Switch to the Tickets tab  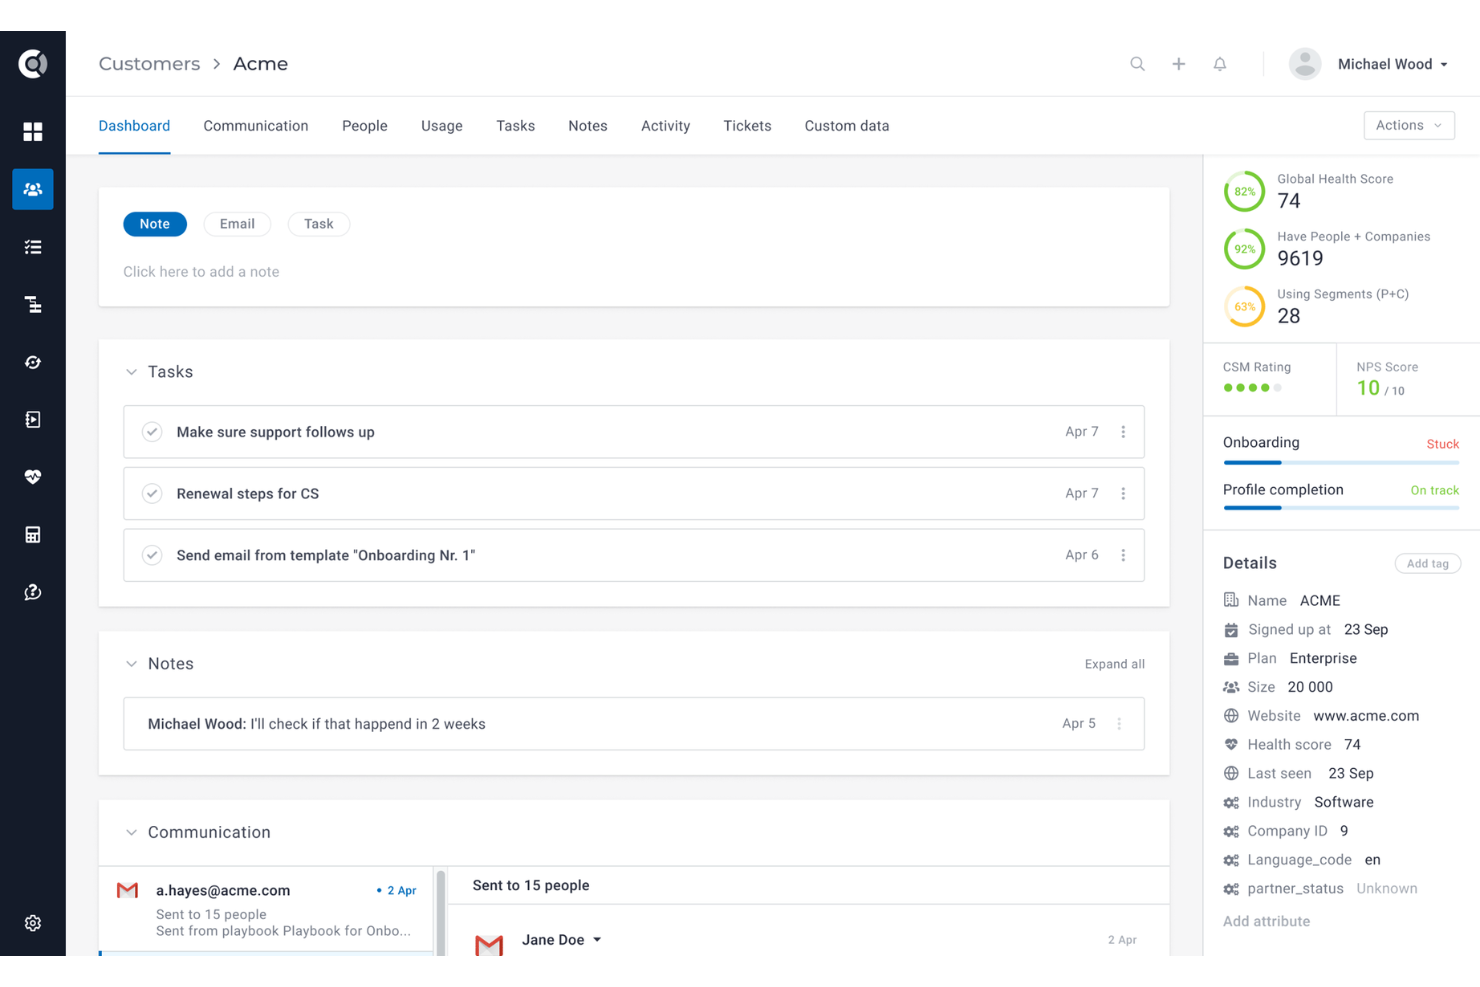click(747, 125)
